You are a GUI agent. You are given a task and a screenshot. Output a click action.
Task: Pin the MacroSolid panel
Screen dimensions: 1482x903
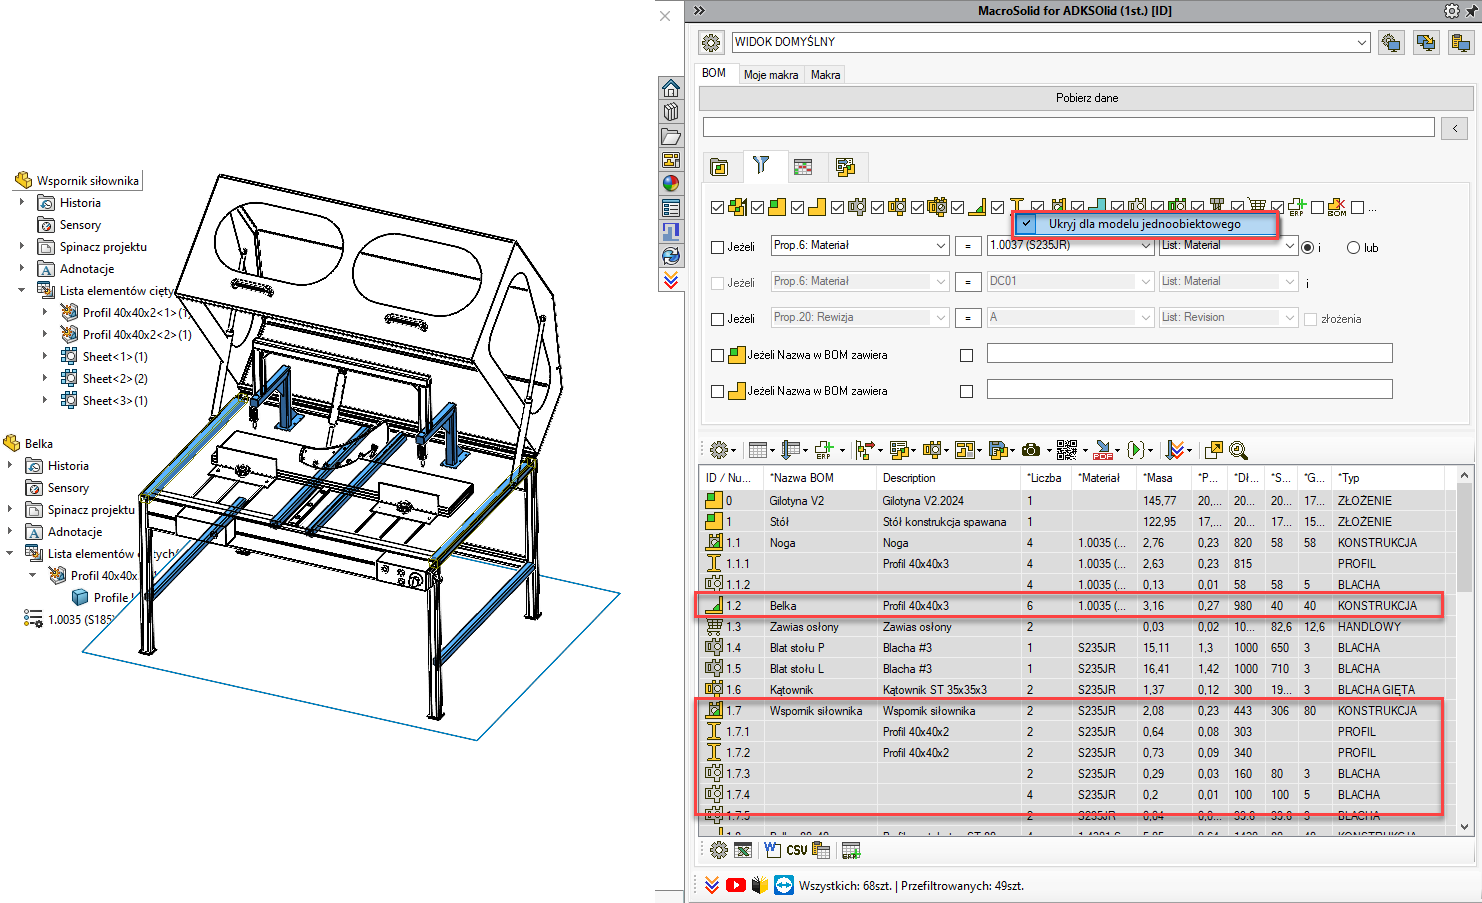[x=1472, y=11]
